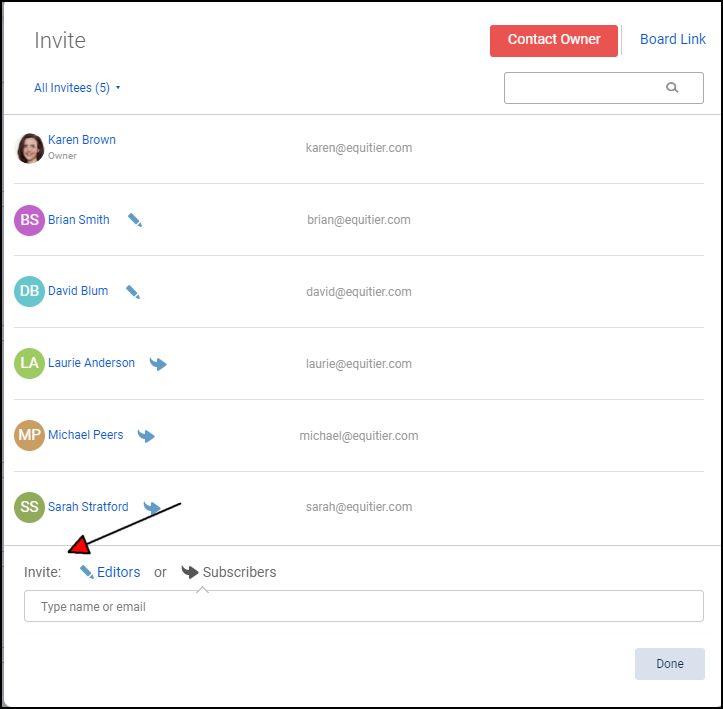The height and width of the screenshot is (709, 723).
Task: Click the subscriber arrow icon beside Sarah Stratford
Action: coord(152,508)
